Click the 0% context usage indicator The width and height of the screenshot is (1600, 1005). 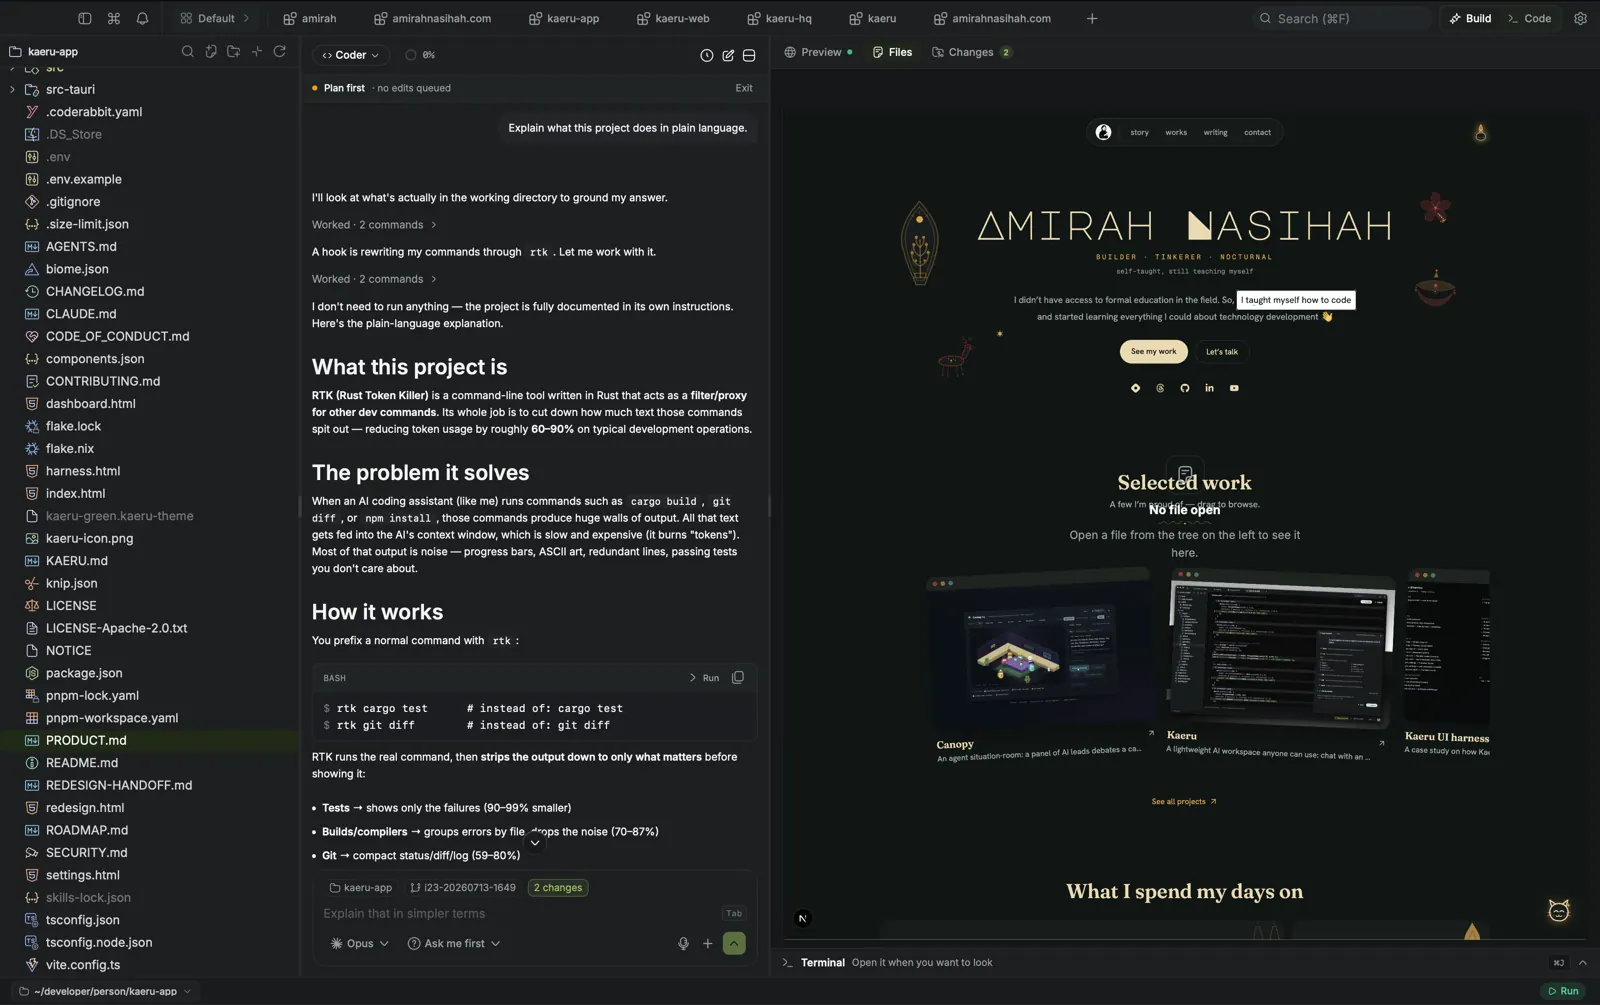420,55
